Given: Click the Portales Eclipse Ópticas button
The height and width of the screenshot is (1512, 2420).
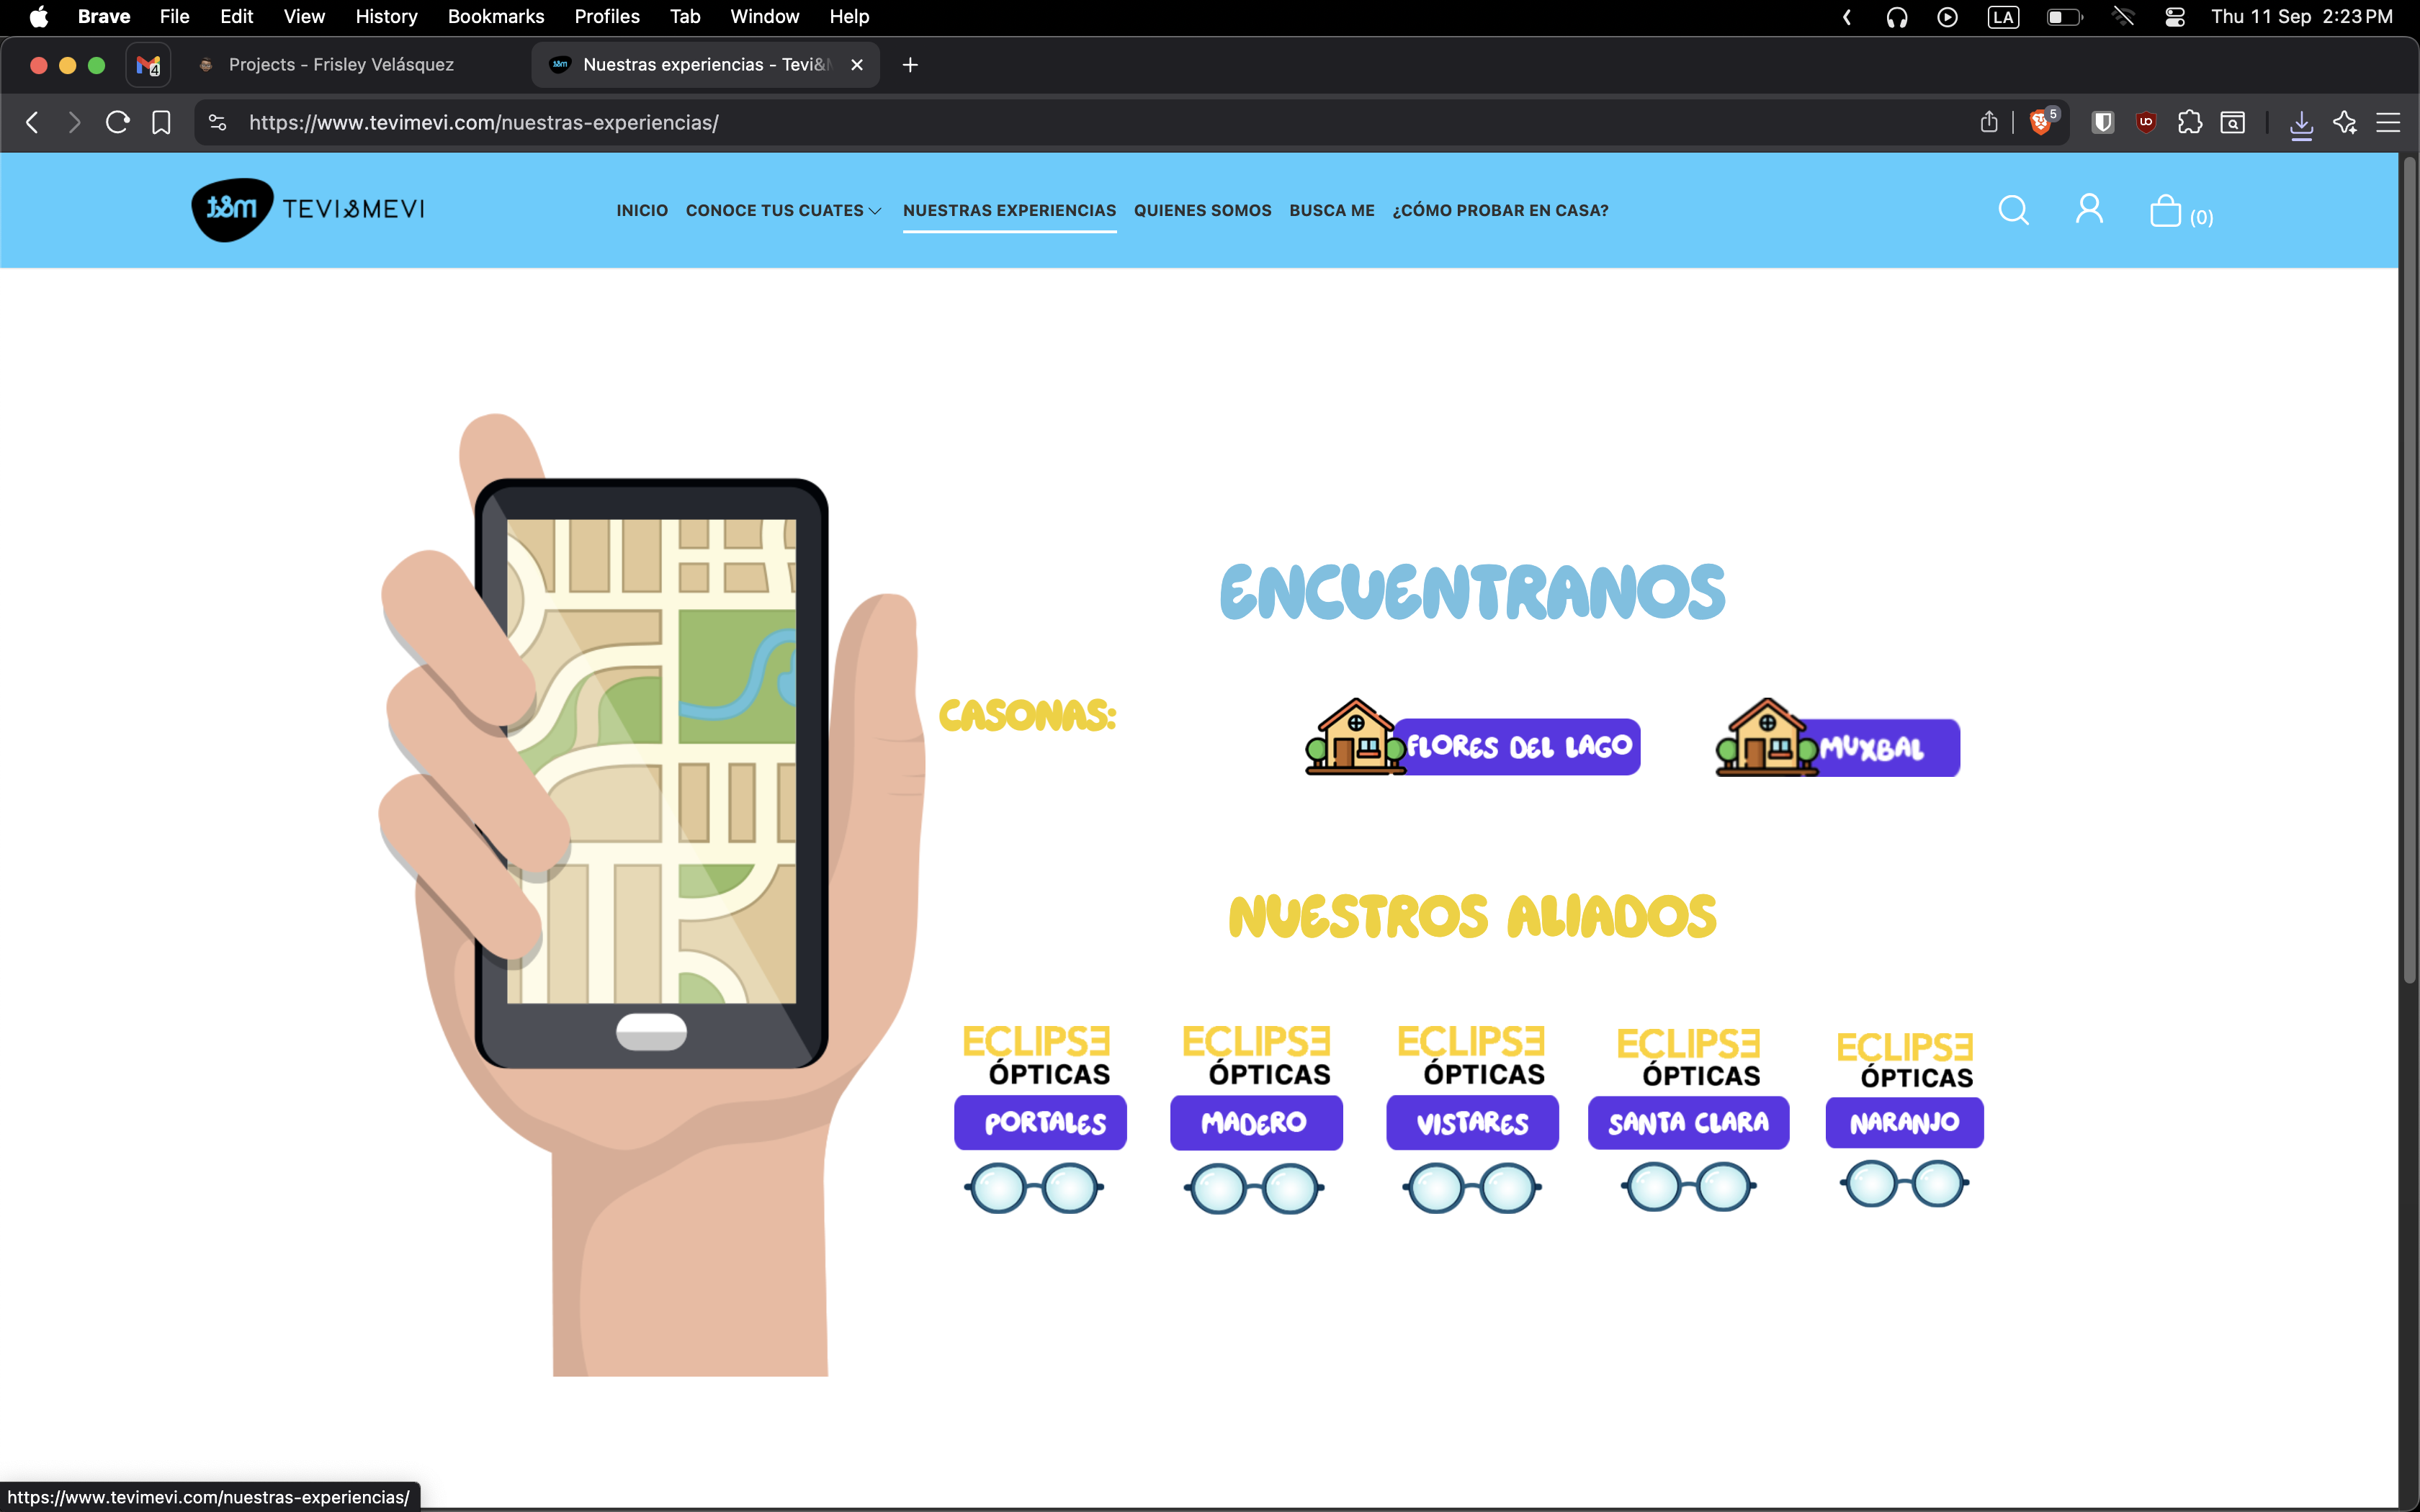Looking at the screenshot, I should click(x=1040, y=1122).
